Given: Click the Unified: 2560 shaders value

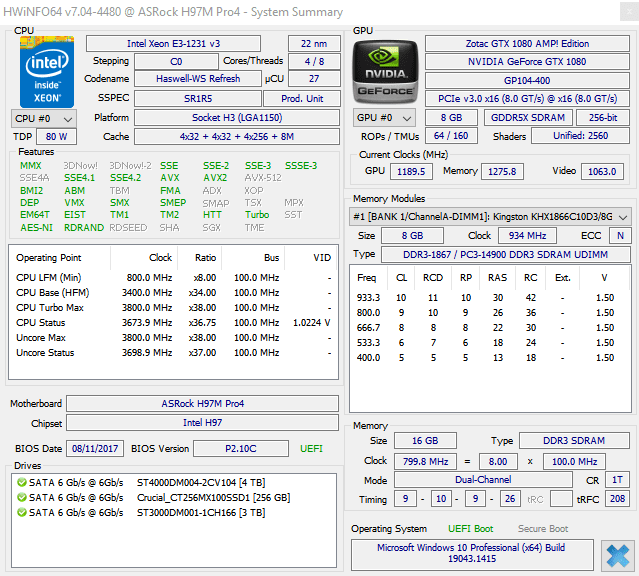Looking at the screenshot, I should [580, 136].
